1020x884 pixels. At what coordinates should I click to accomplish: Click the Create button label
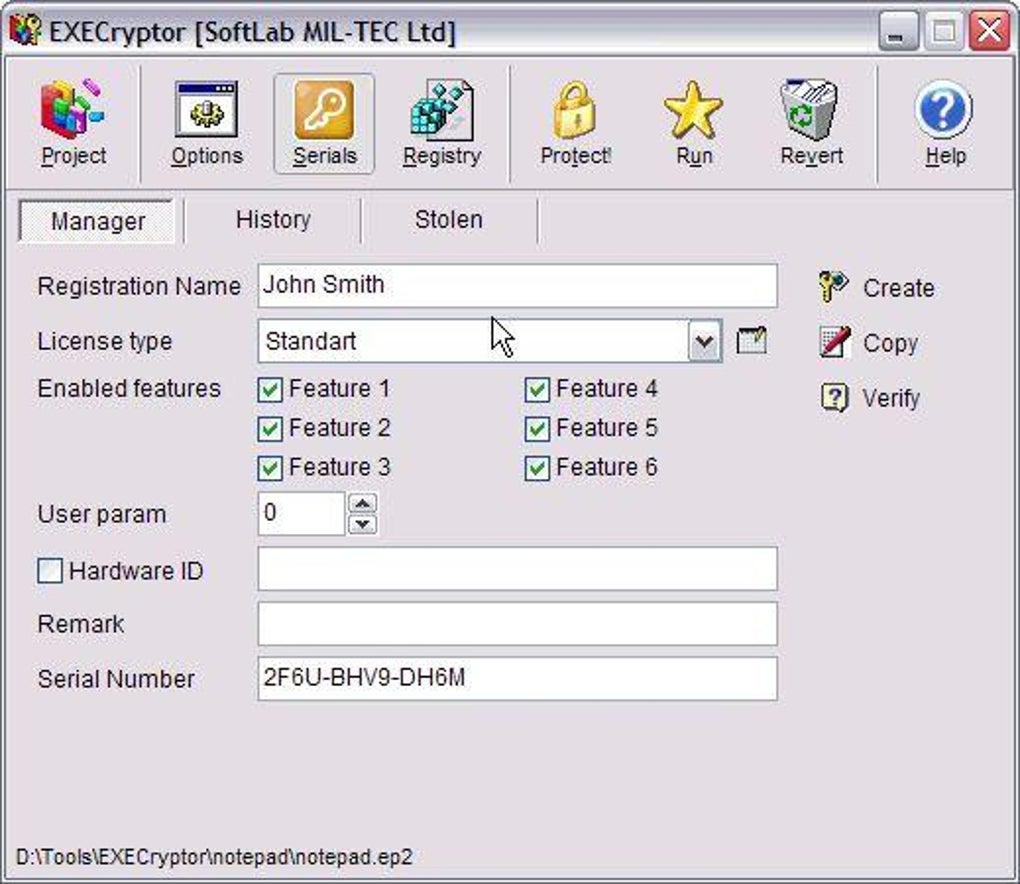coord(898,288)
